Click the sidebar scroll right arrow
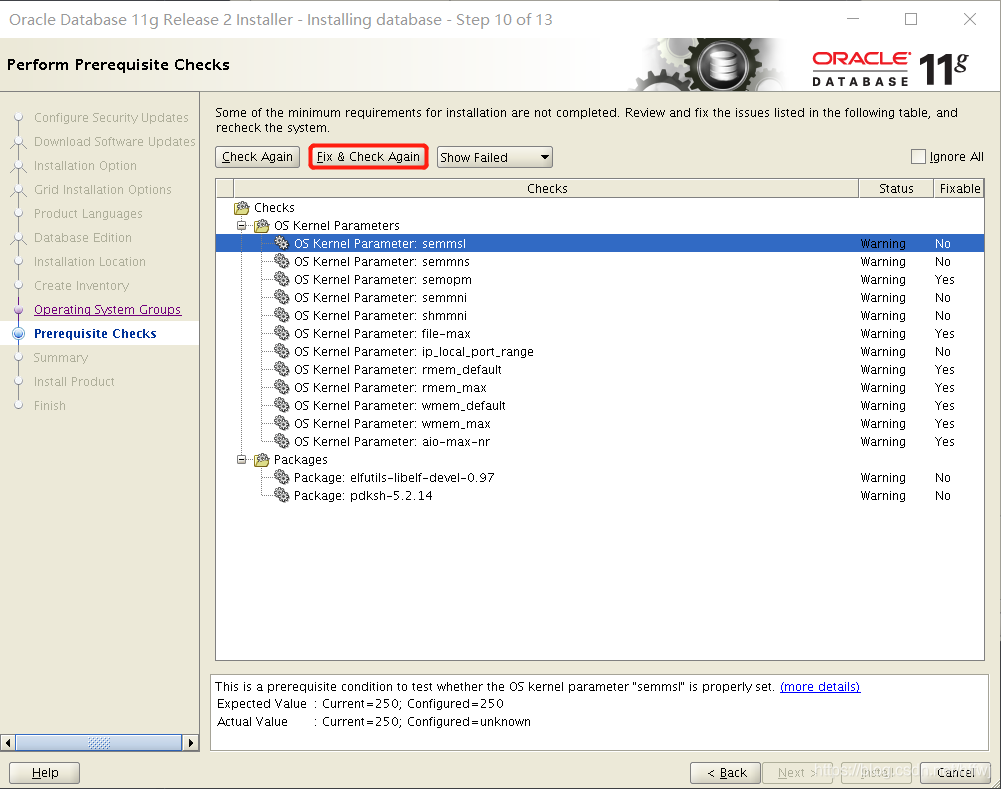 coord(190,743)
